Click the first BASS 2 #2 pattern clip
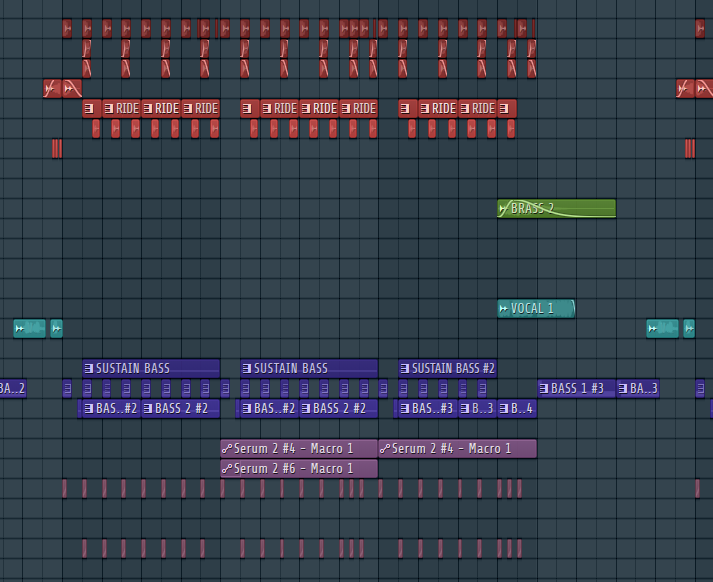 pyautogui.click(x=178, y=408)
